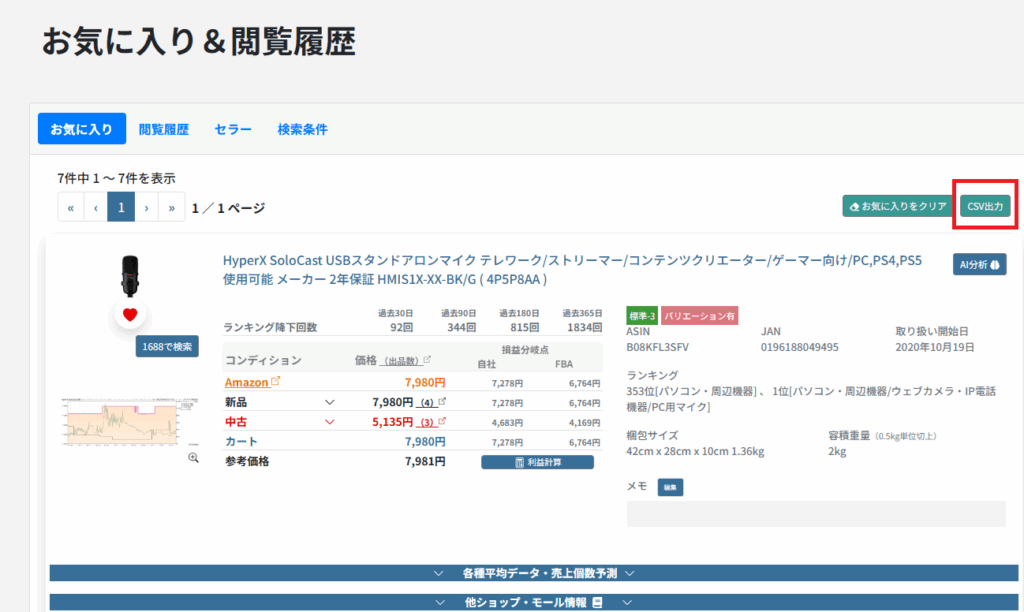Go to last page with » button
The width and height of the screenshot is (1024, 612).
click(172, 207)
